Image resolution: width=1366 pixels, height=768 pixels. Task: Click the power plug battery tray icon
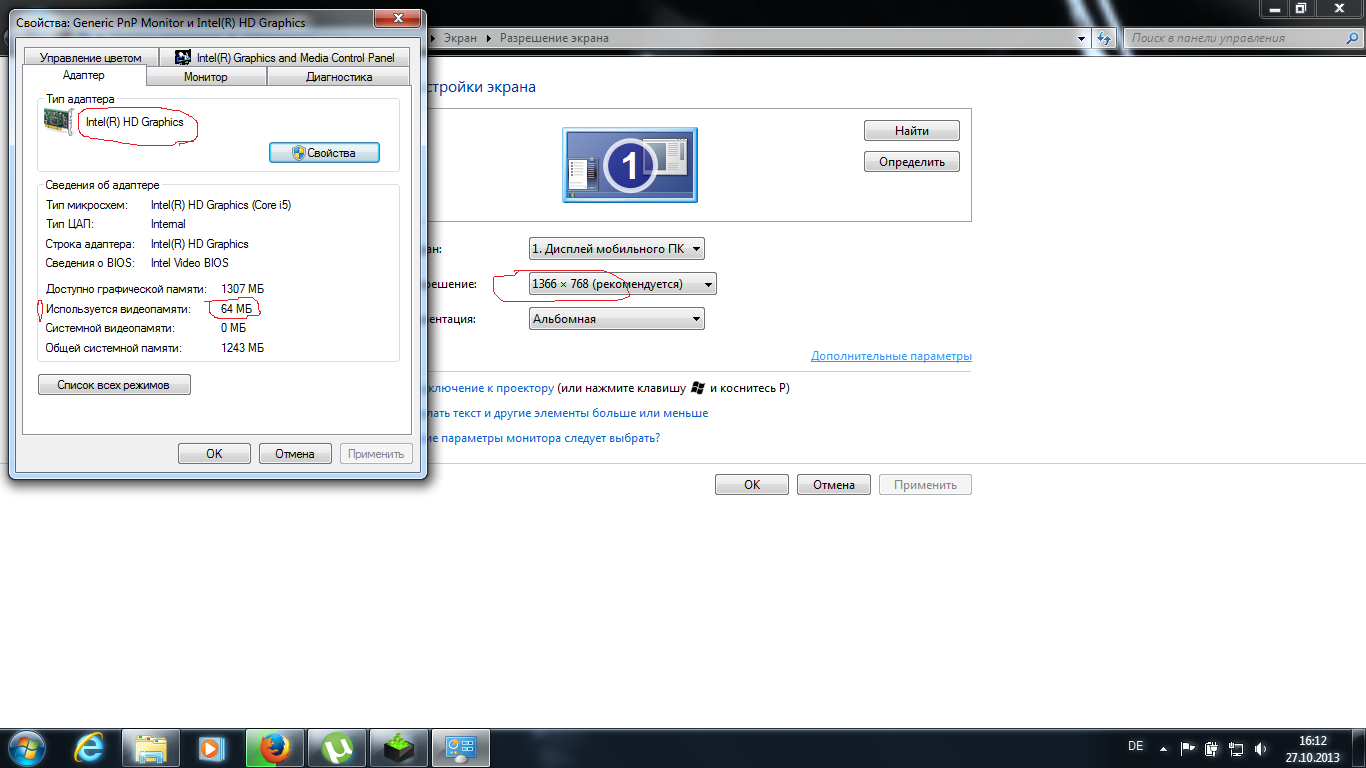tap(1212, 748)
